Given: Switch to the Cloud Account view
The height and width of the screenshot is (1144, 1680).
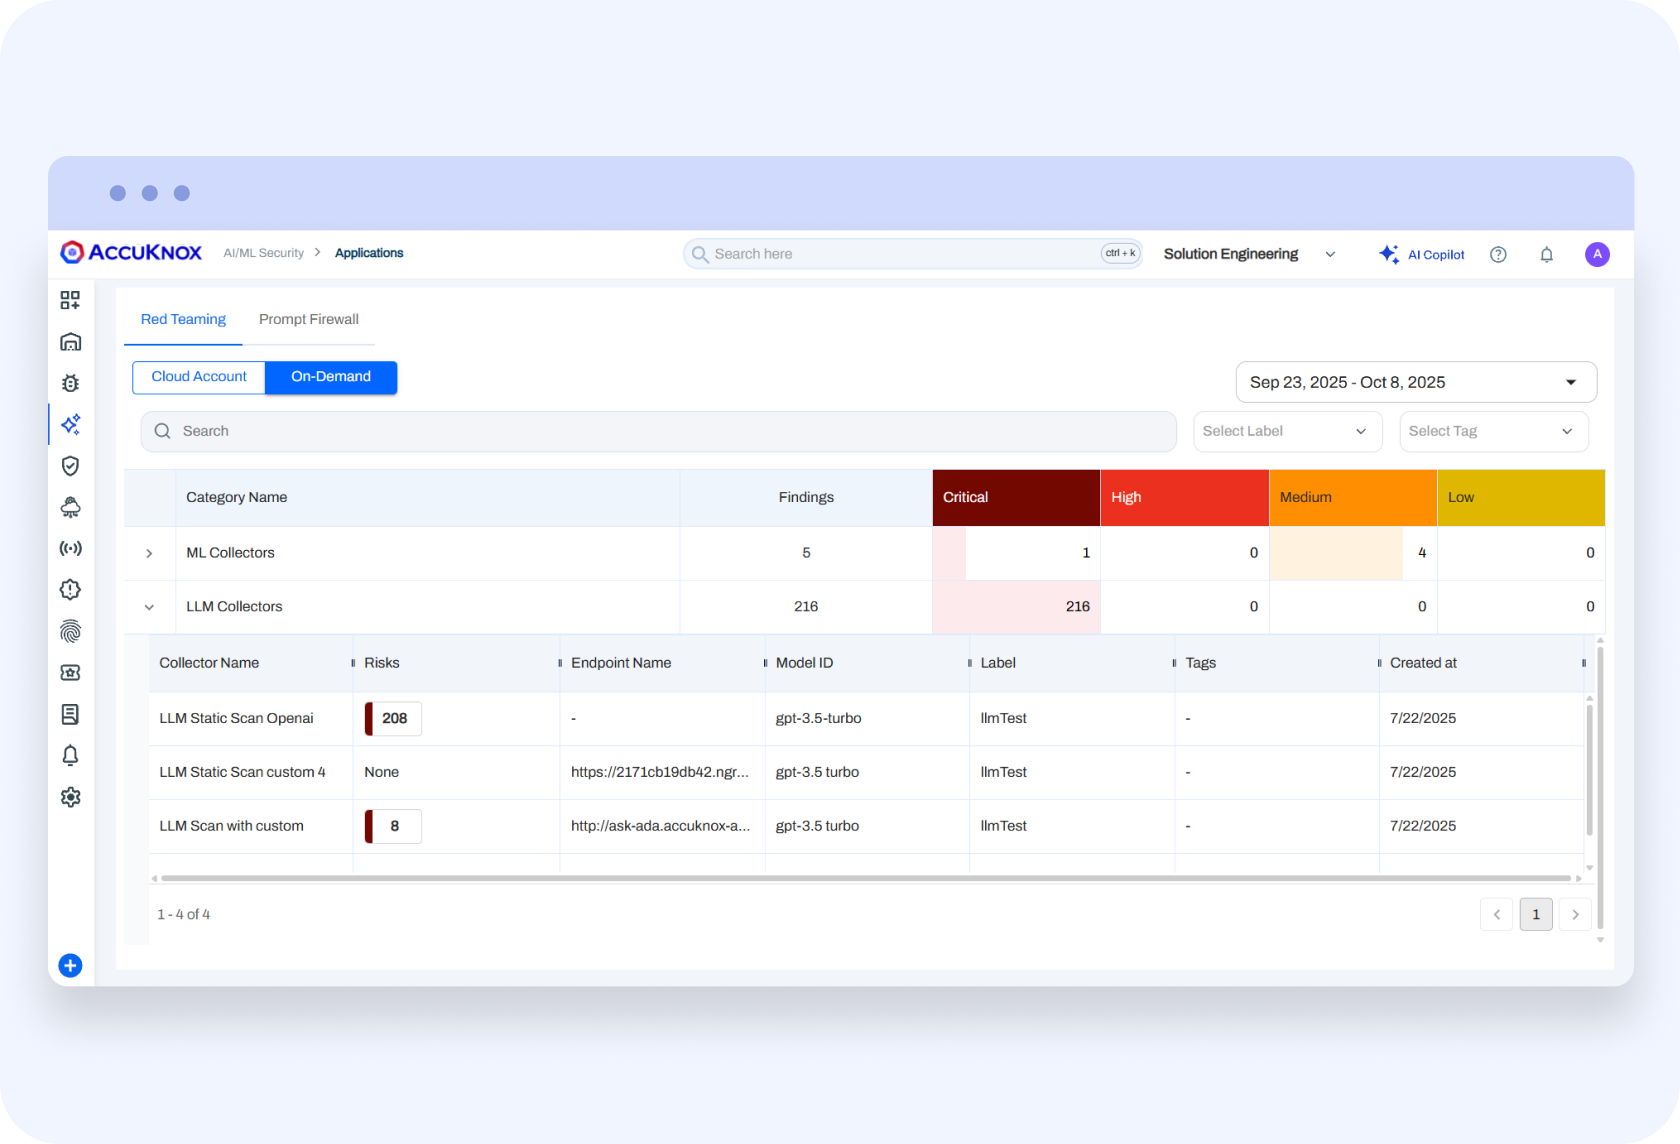Looking at the screenshot, I should (x=198, y=377).
